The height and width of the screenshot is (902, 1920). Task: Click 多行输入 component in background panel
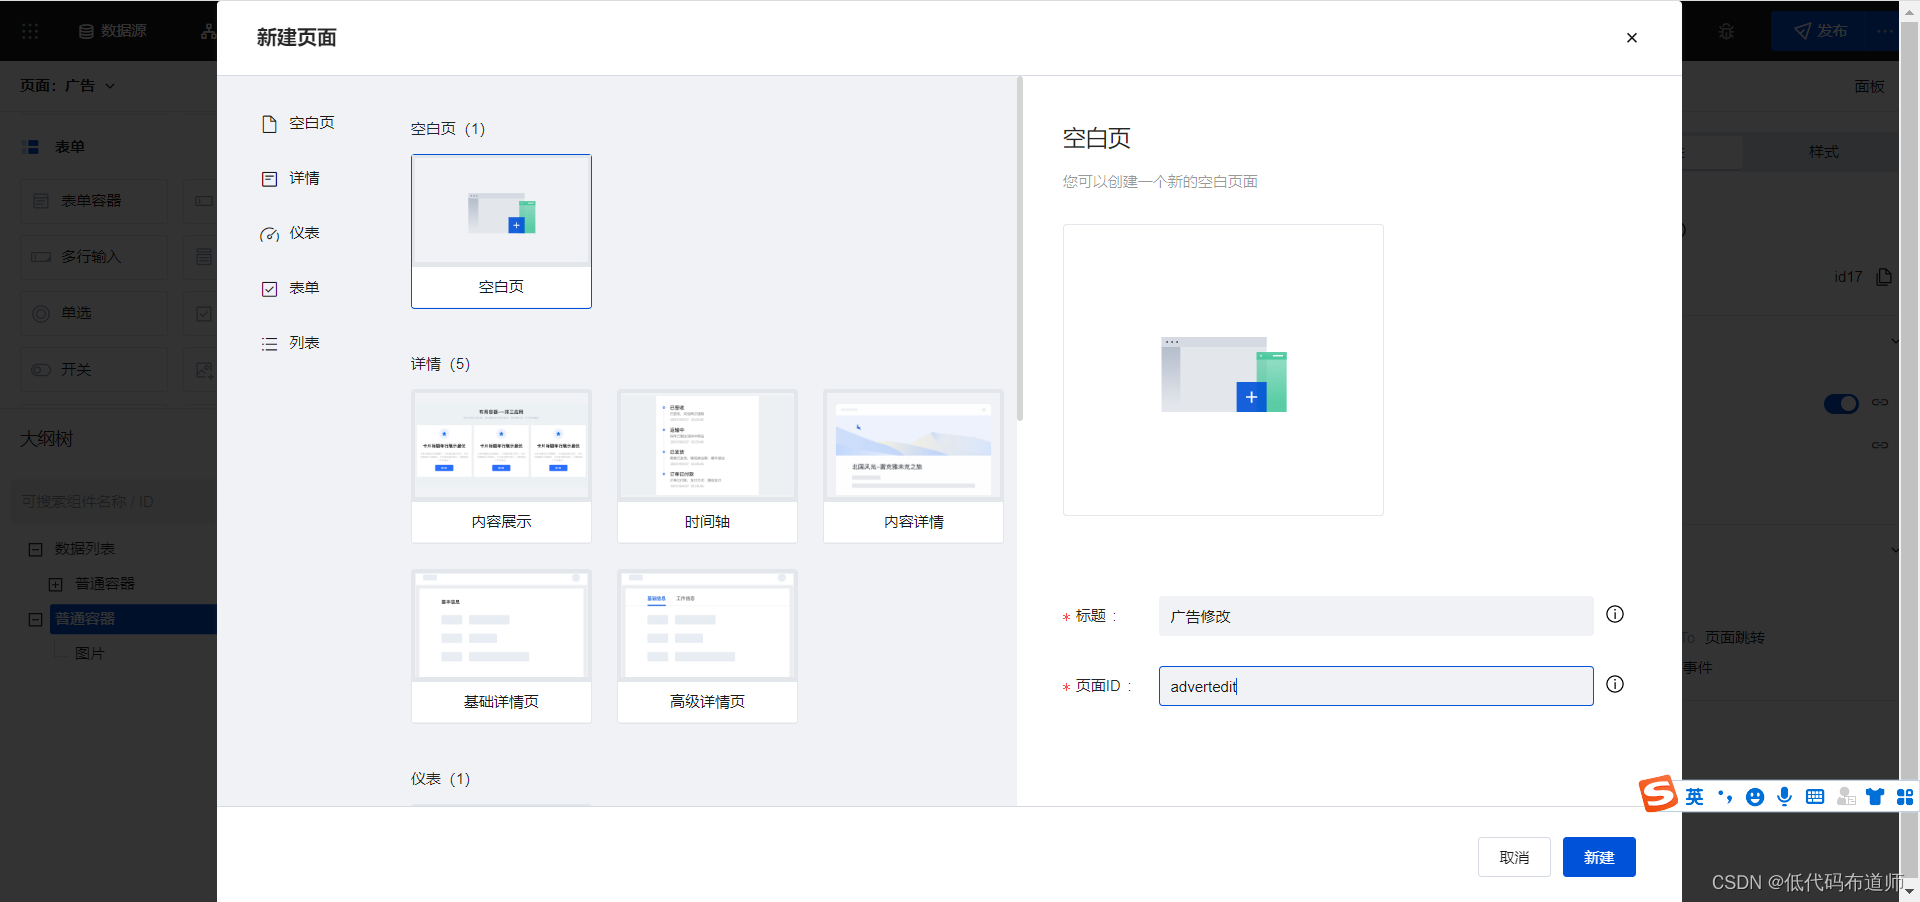tap(94, 257)
